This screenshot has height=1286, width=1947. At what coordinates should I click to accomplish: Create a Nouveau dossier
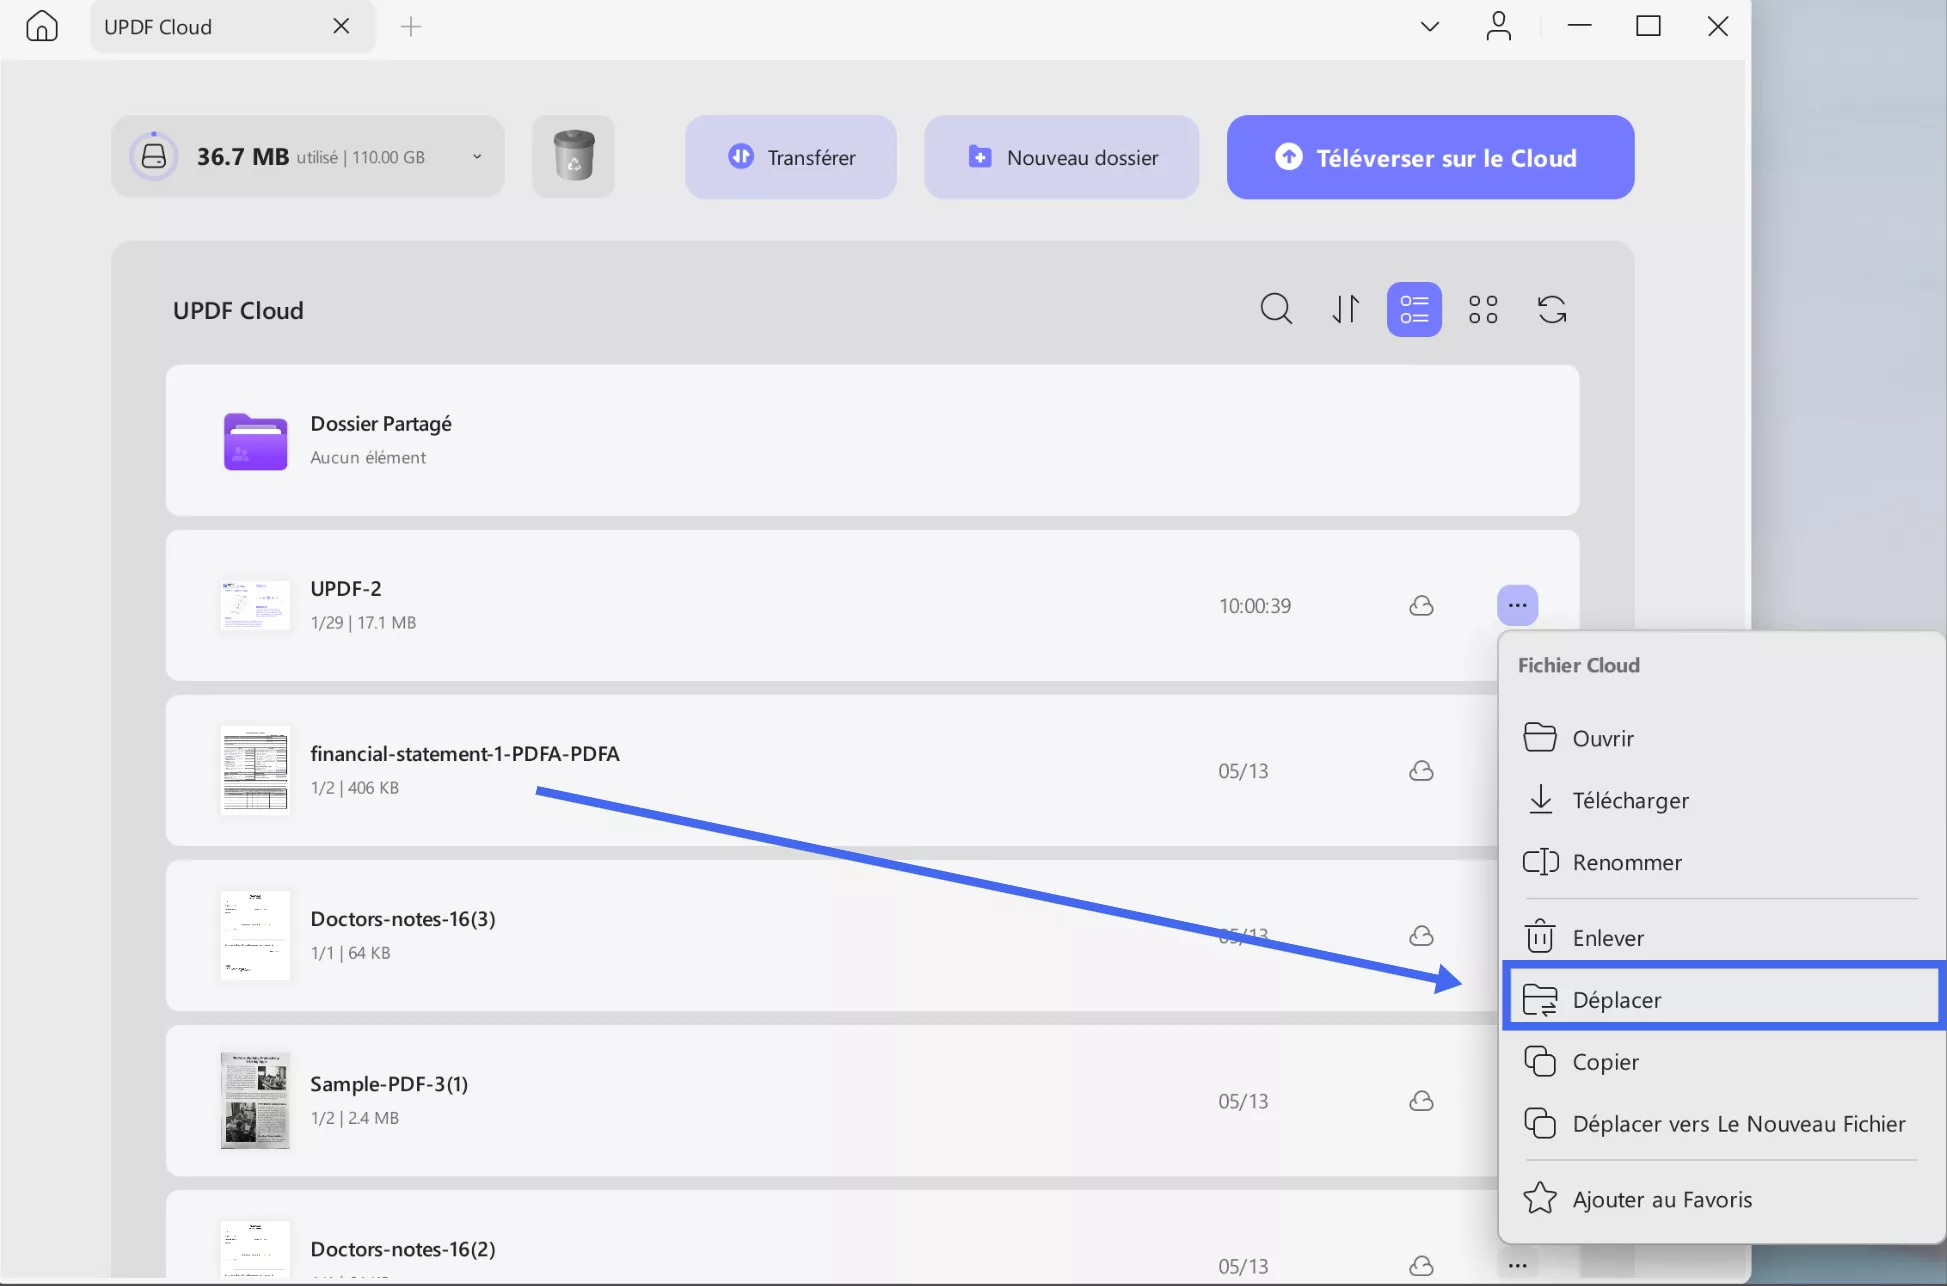pyautogui.click(x=1062, y=157)
